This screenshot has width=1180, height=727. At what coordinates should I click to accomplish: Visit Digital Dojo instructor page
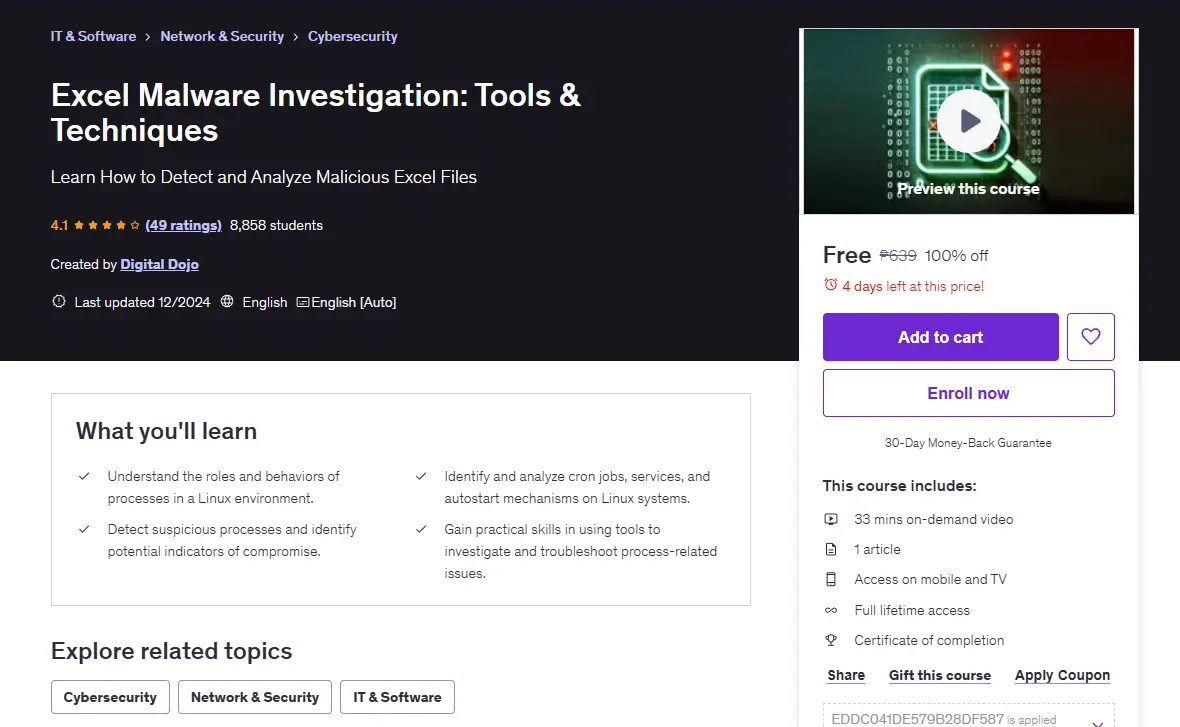click(160, 264)
